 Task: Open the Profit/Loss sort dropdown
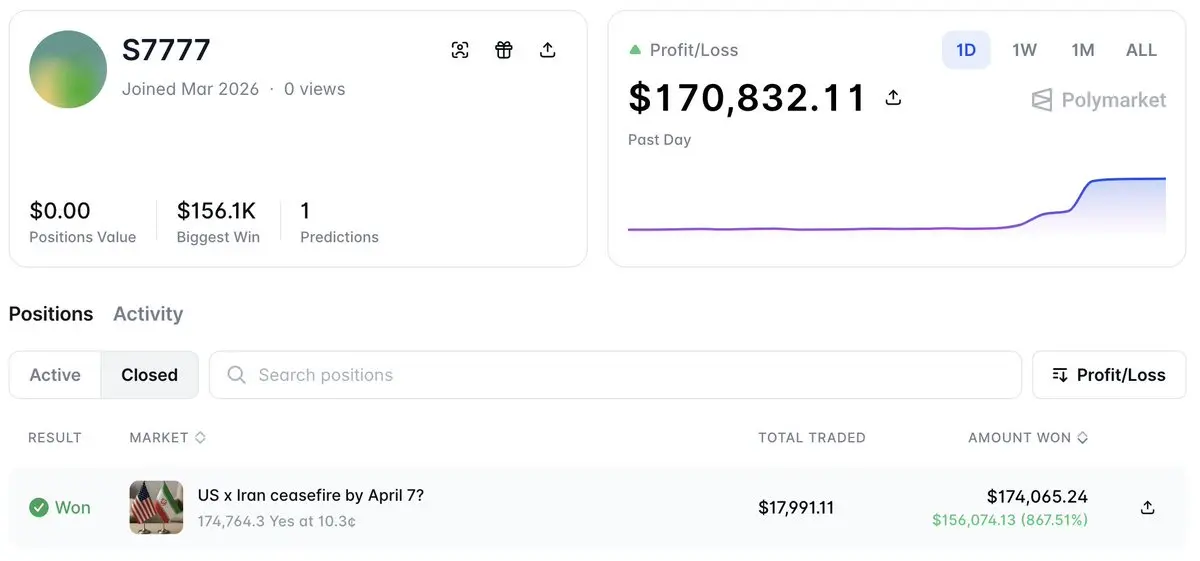1109,375
